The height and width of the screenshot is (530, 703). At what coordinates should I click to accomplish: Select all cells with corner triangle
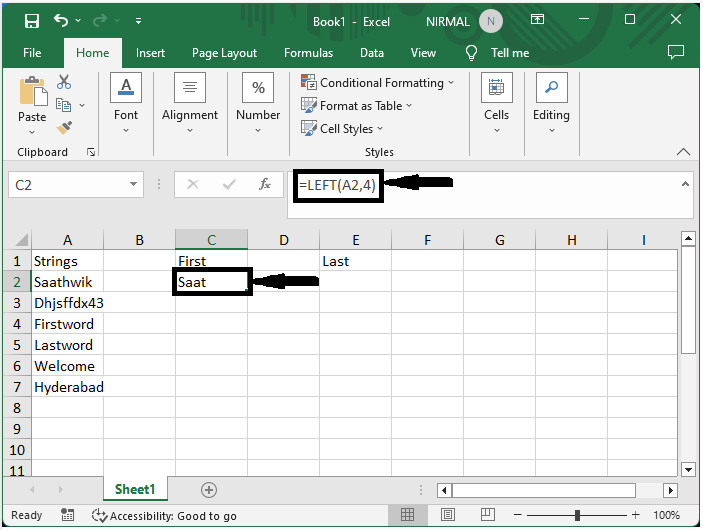click(x=21, y=240)
